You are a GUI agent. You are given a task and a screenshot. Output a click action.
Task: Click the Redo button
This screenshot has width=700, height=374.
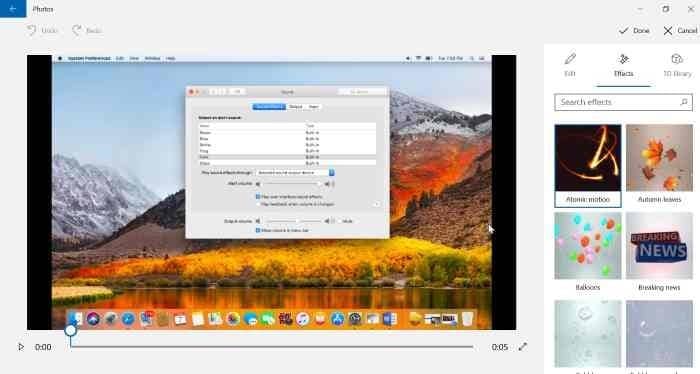click(x=87, y=30)
